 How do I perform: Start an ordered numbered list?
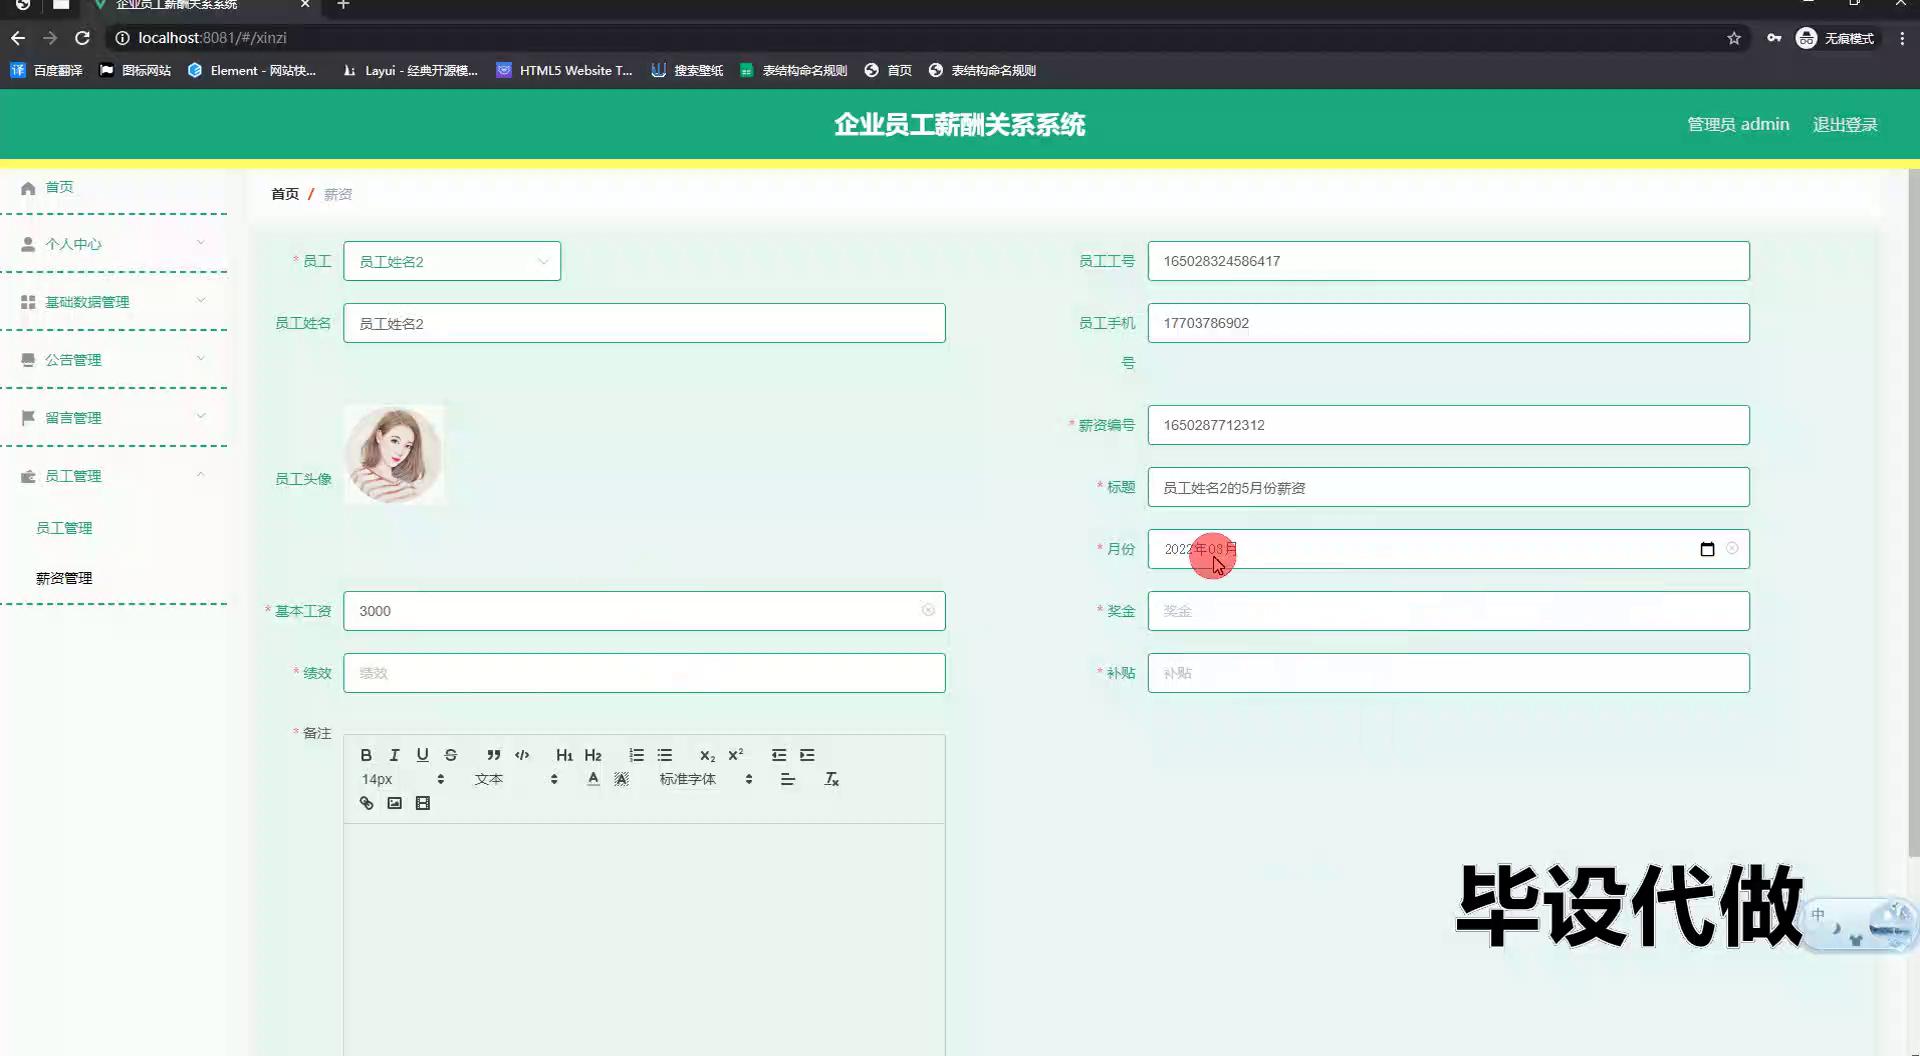click(x=636, y=755)
